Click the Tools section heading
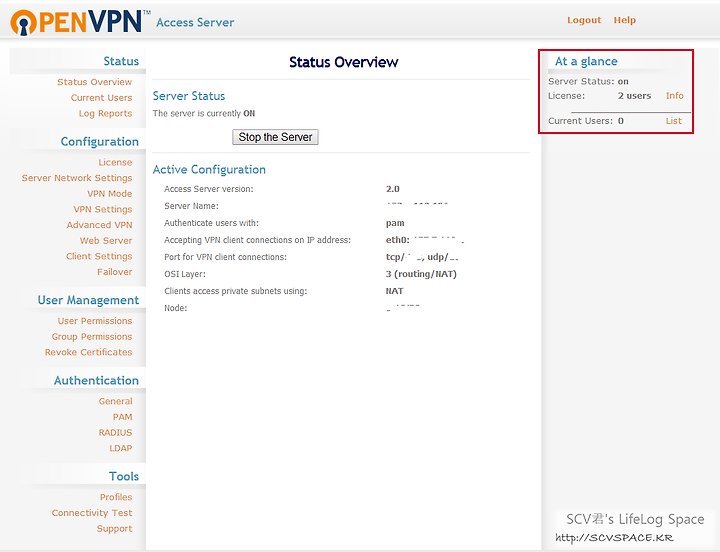720x552 pixels. pyautogui.click(x=124, y=476)
